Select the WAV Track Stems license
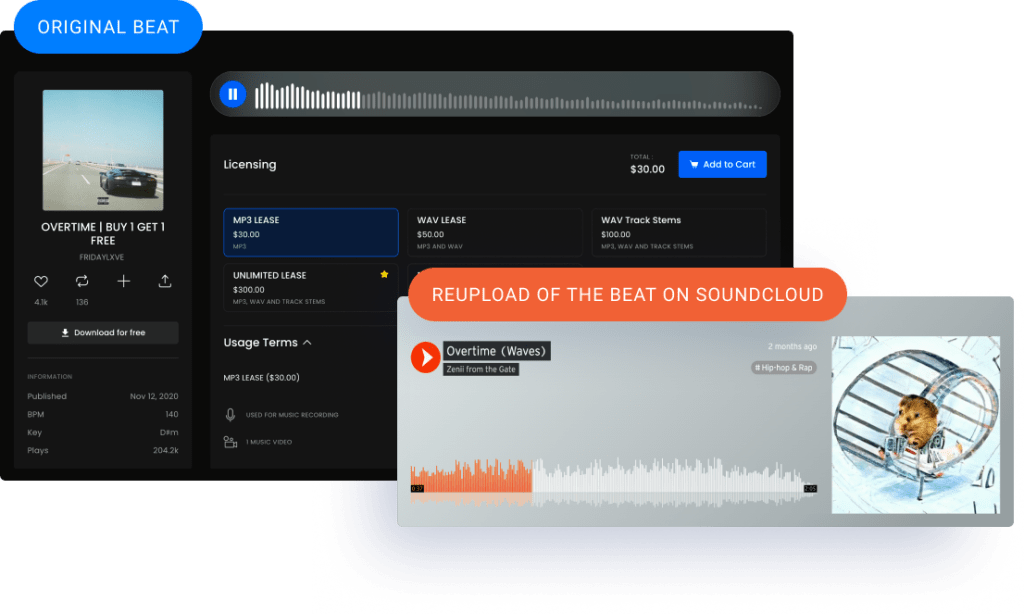This screenshot has width=1024, height=614. pyautogui.click(x=678, y=231)
